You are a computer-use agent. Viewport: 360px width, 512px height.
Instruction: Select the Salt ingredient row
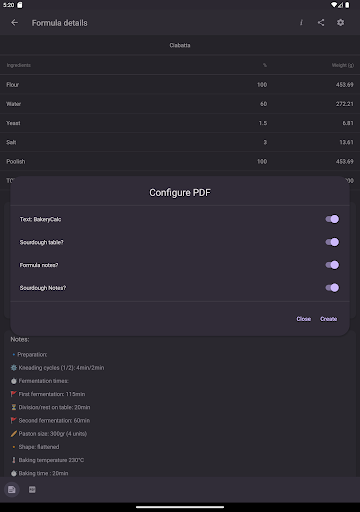(180, 142)
